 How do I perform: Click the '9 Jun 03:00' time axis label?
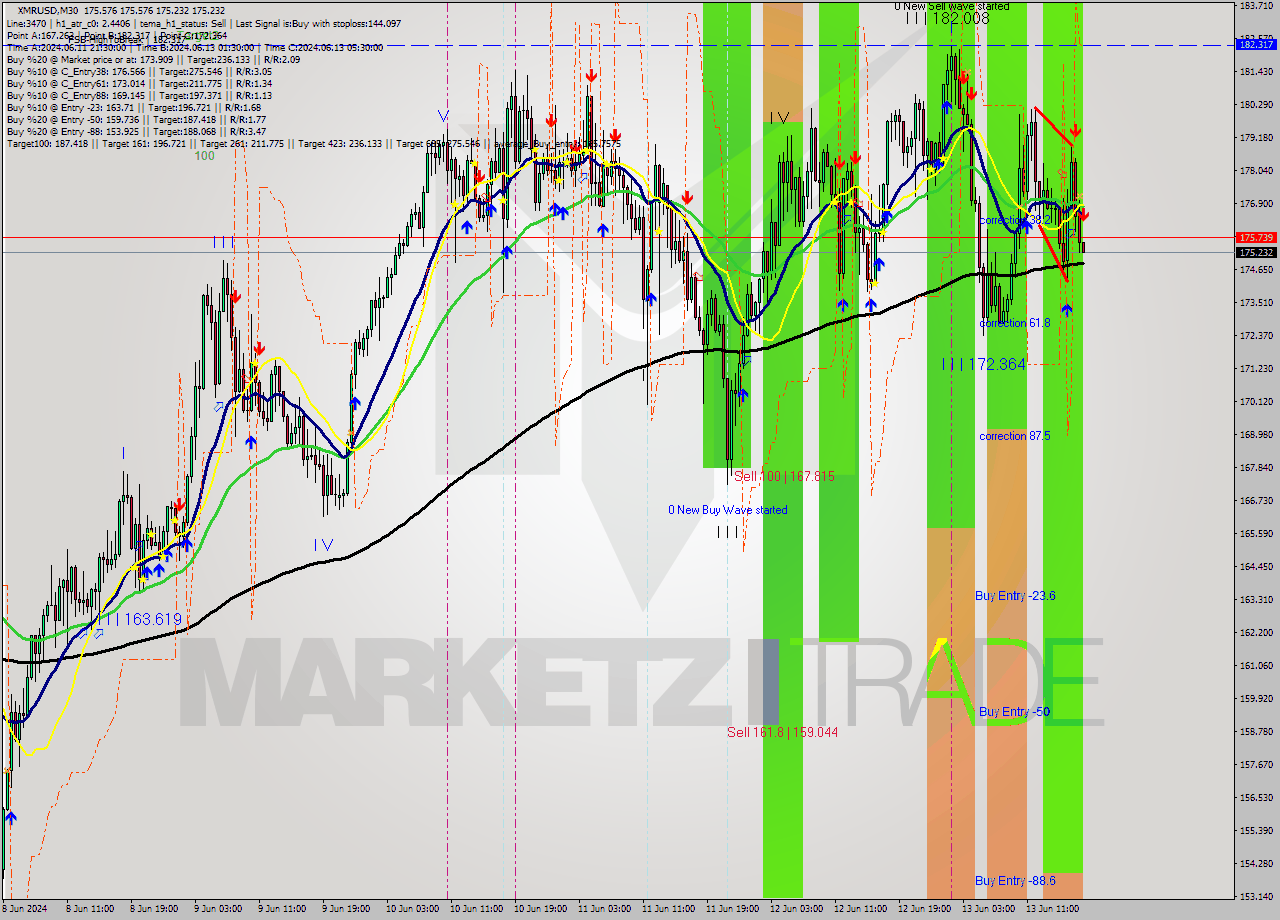(x=216, y=910)
